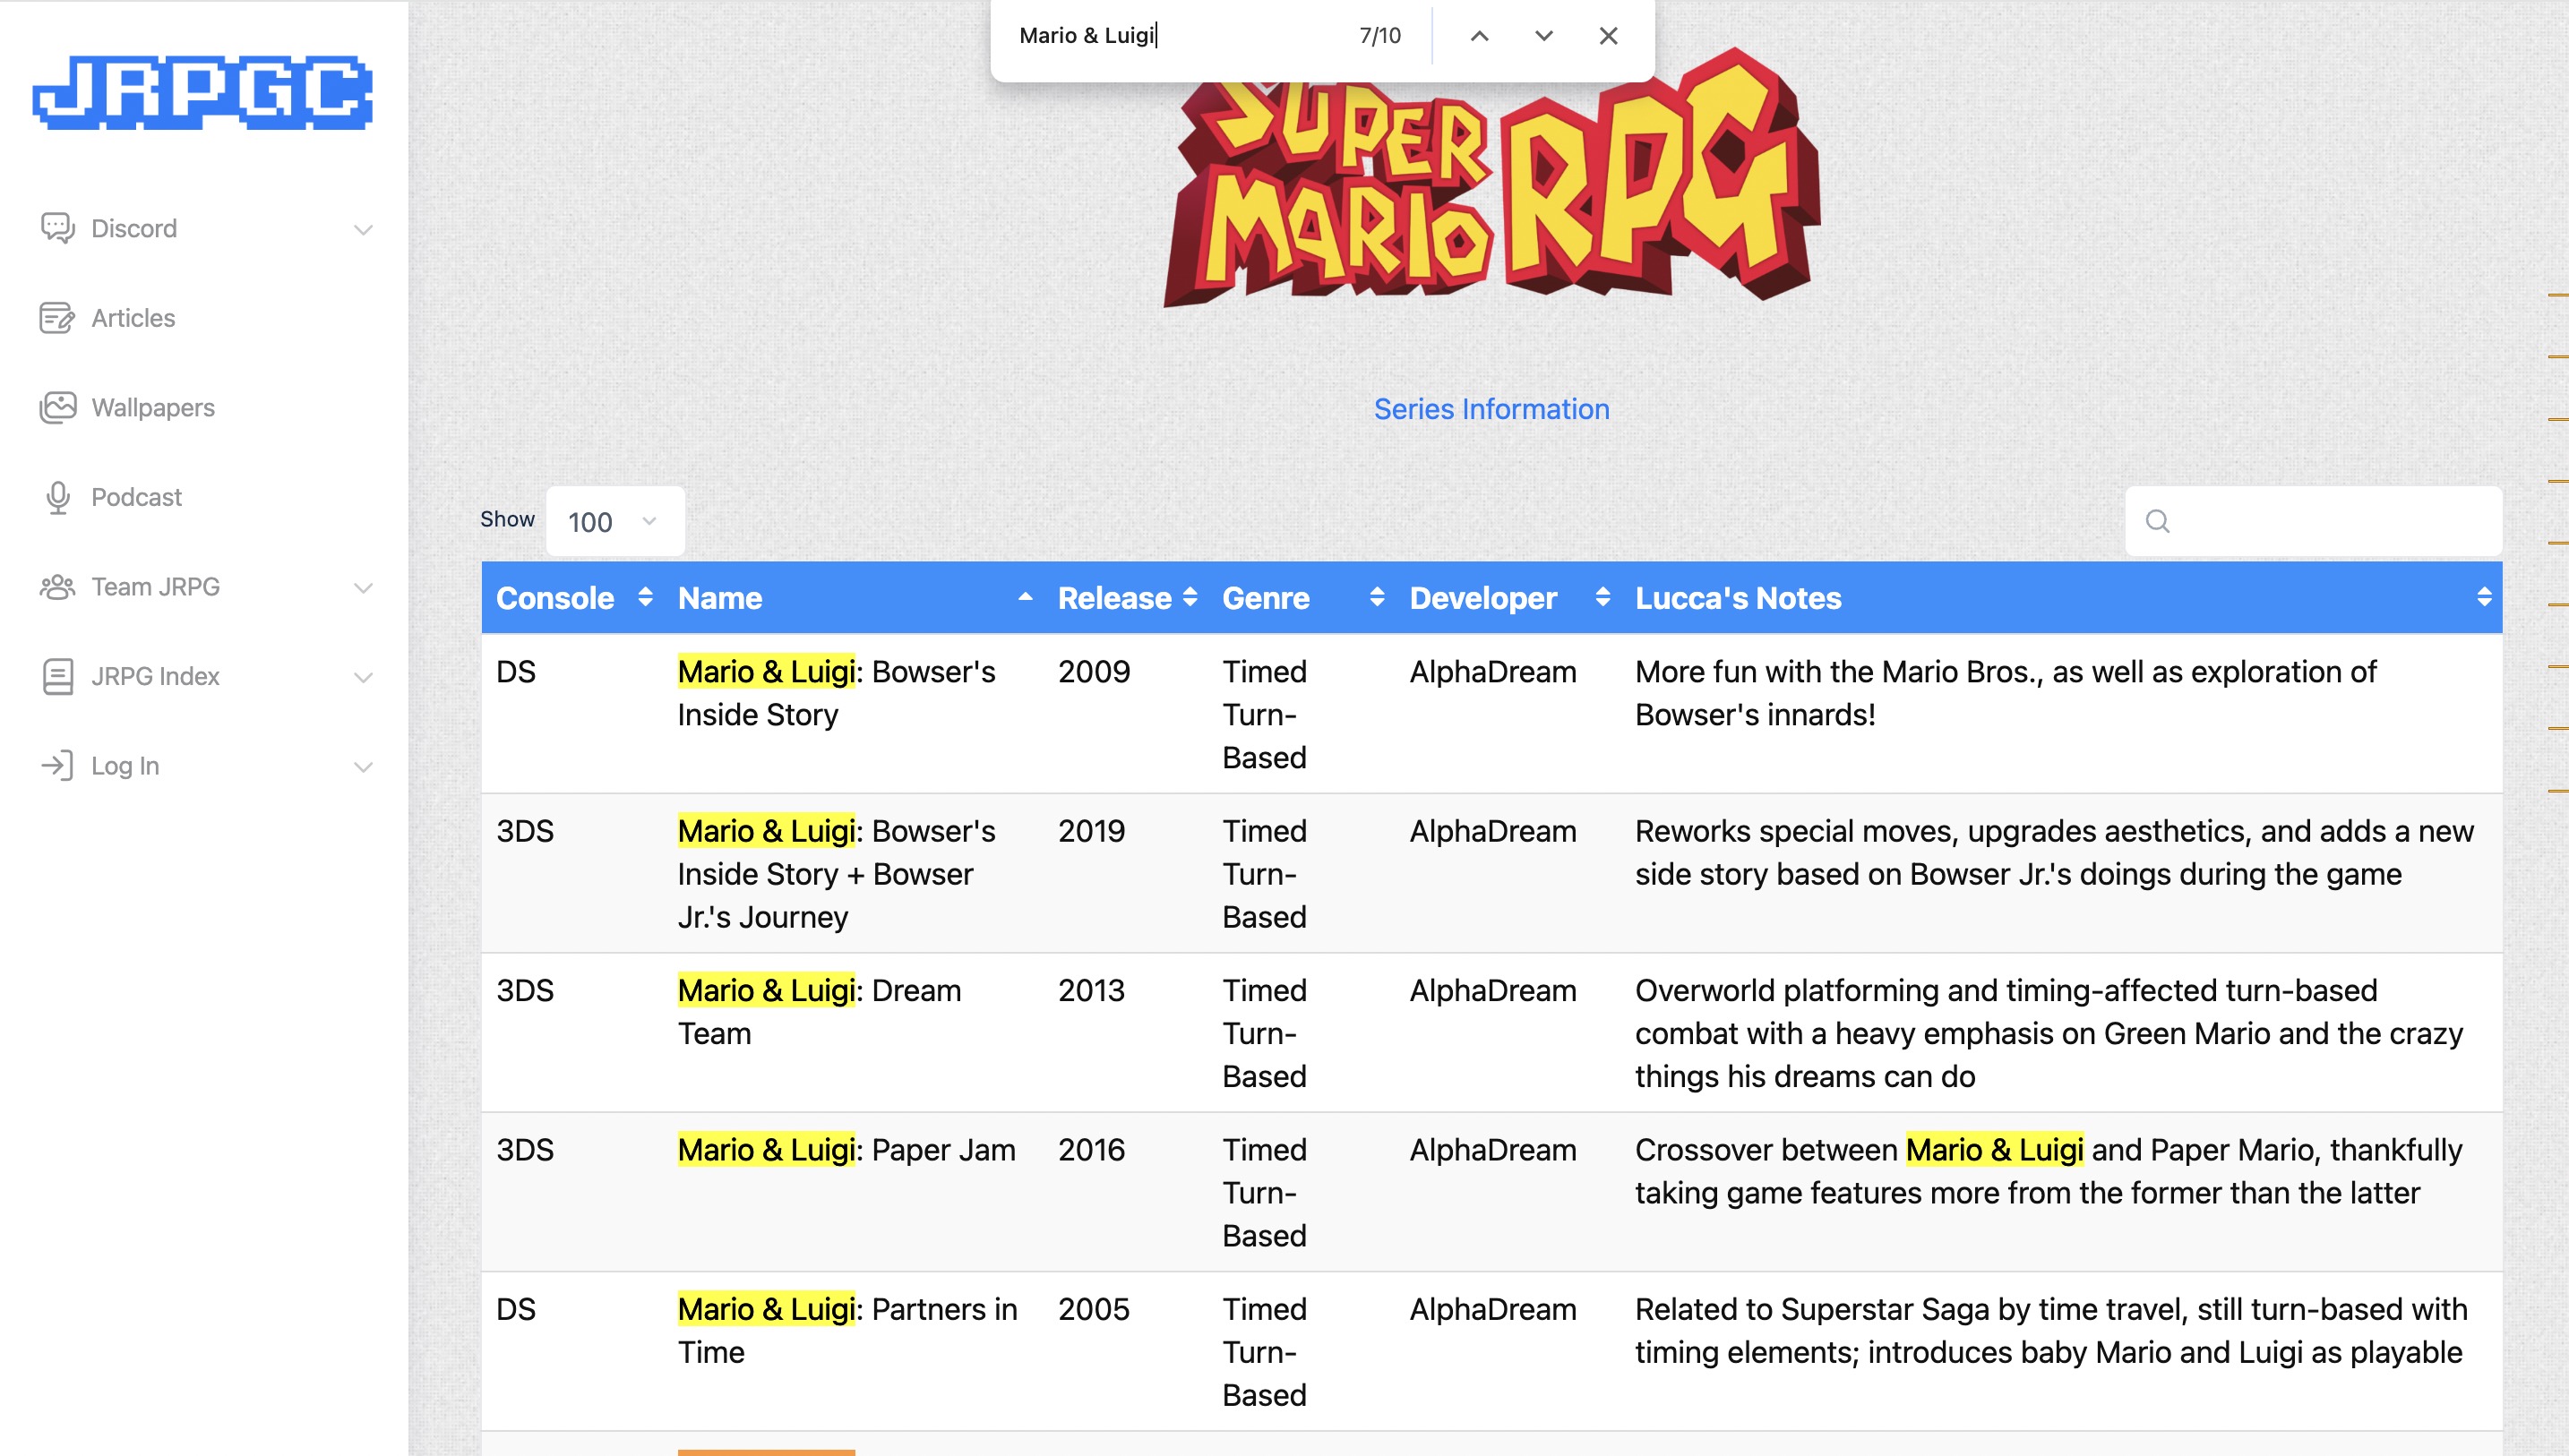The width and height of the screenshot is (2569, 1456).
Task: Sort table by Console column arrows
Action: pos(645,597)
